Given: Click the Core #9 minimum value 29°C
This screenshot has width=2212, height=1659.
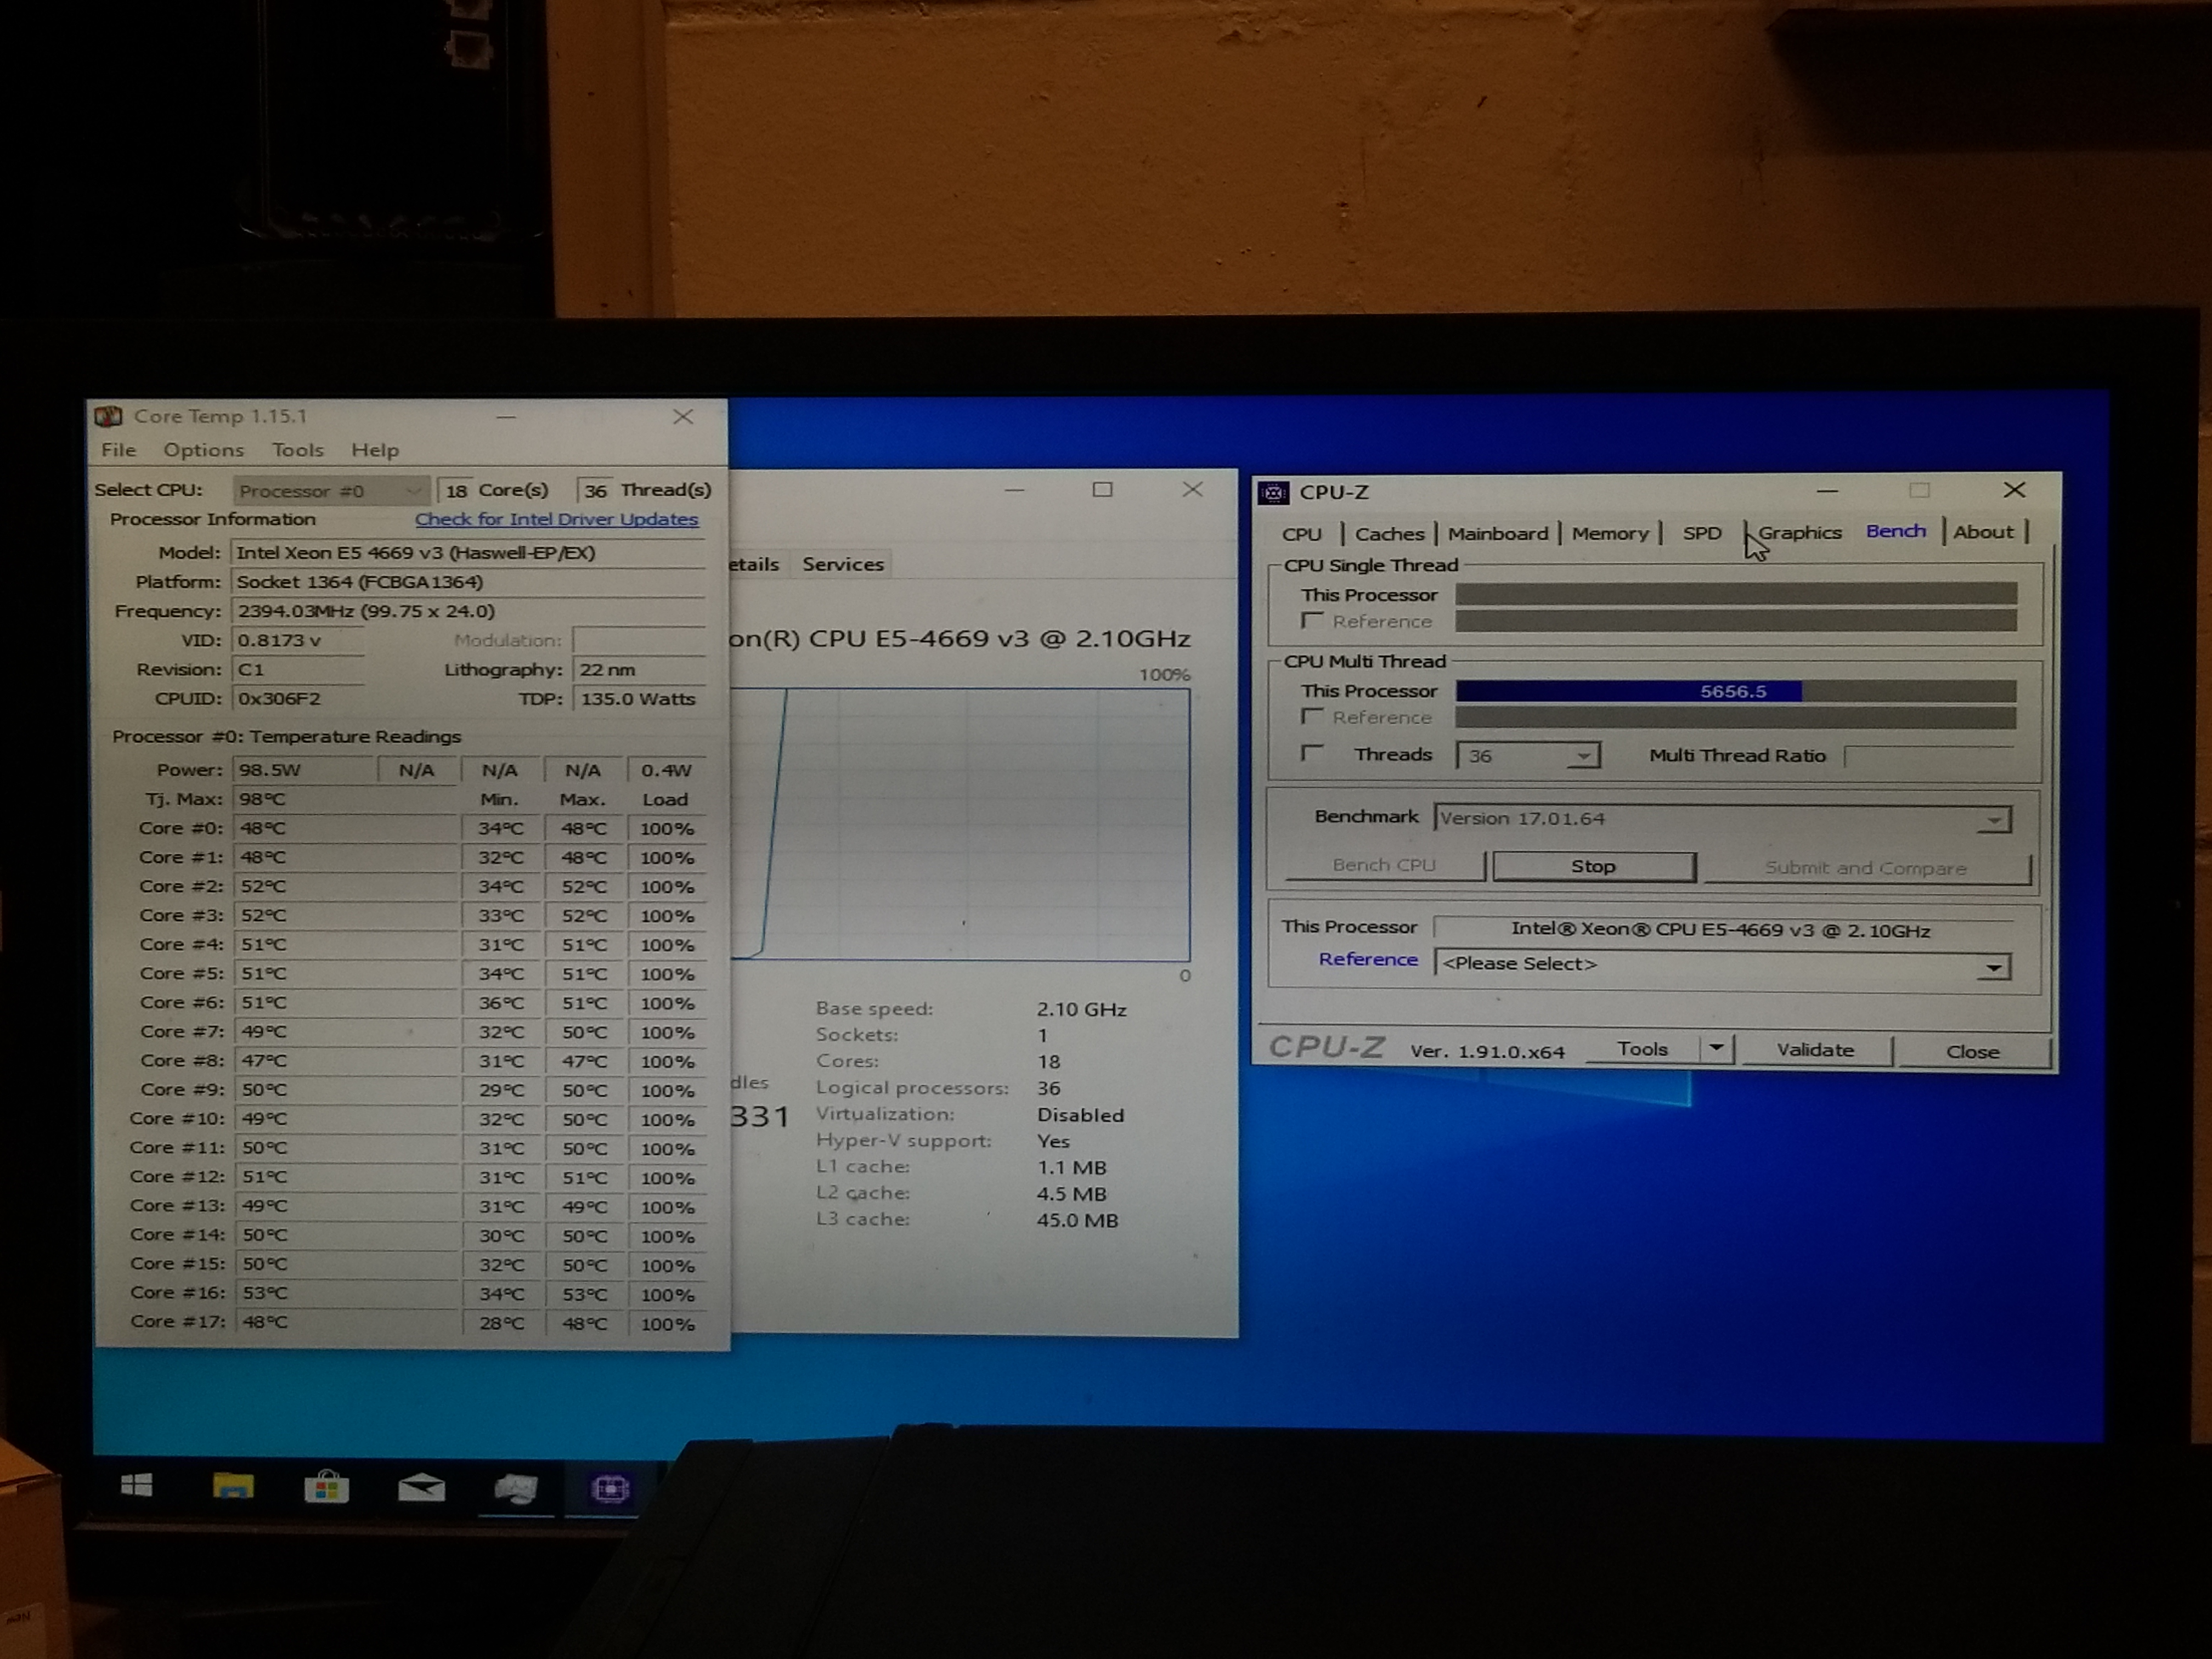Looking at the screenshot, I should [x=501, y=1091].
